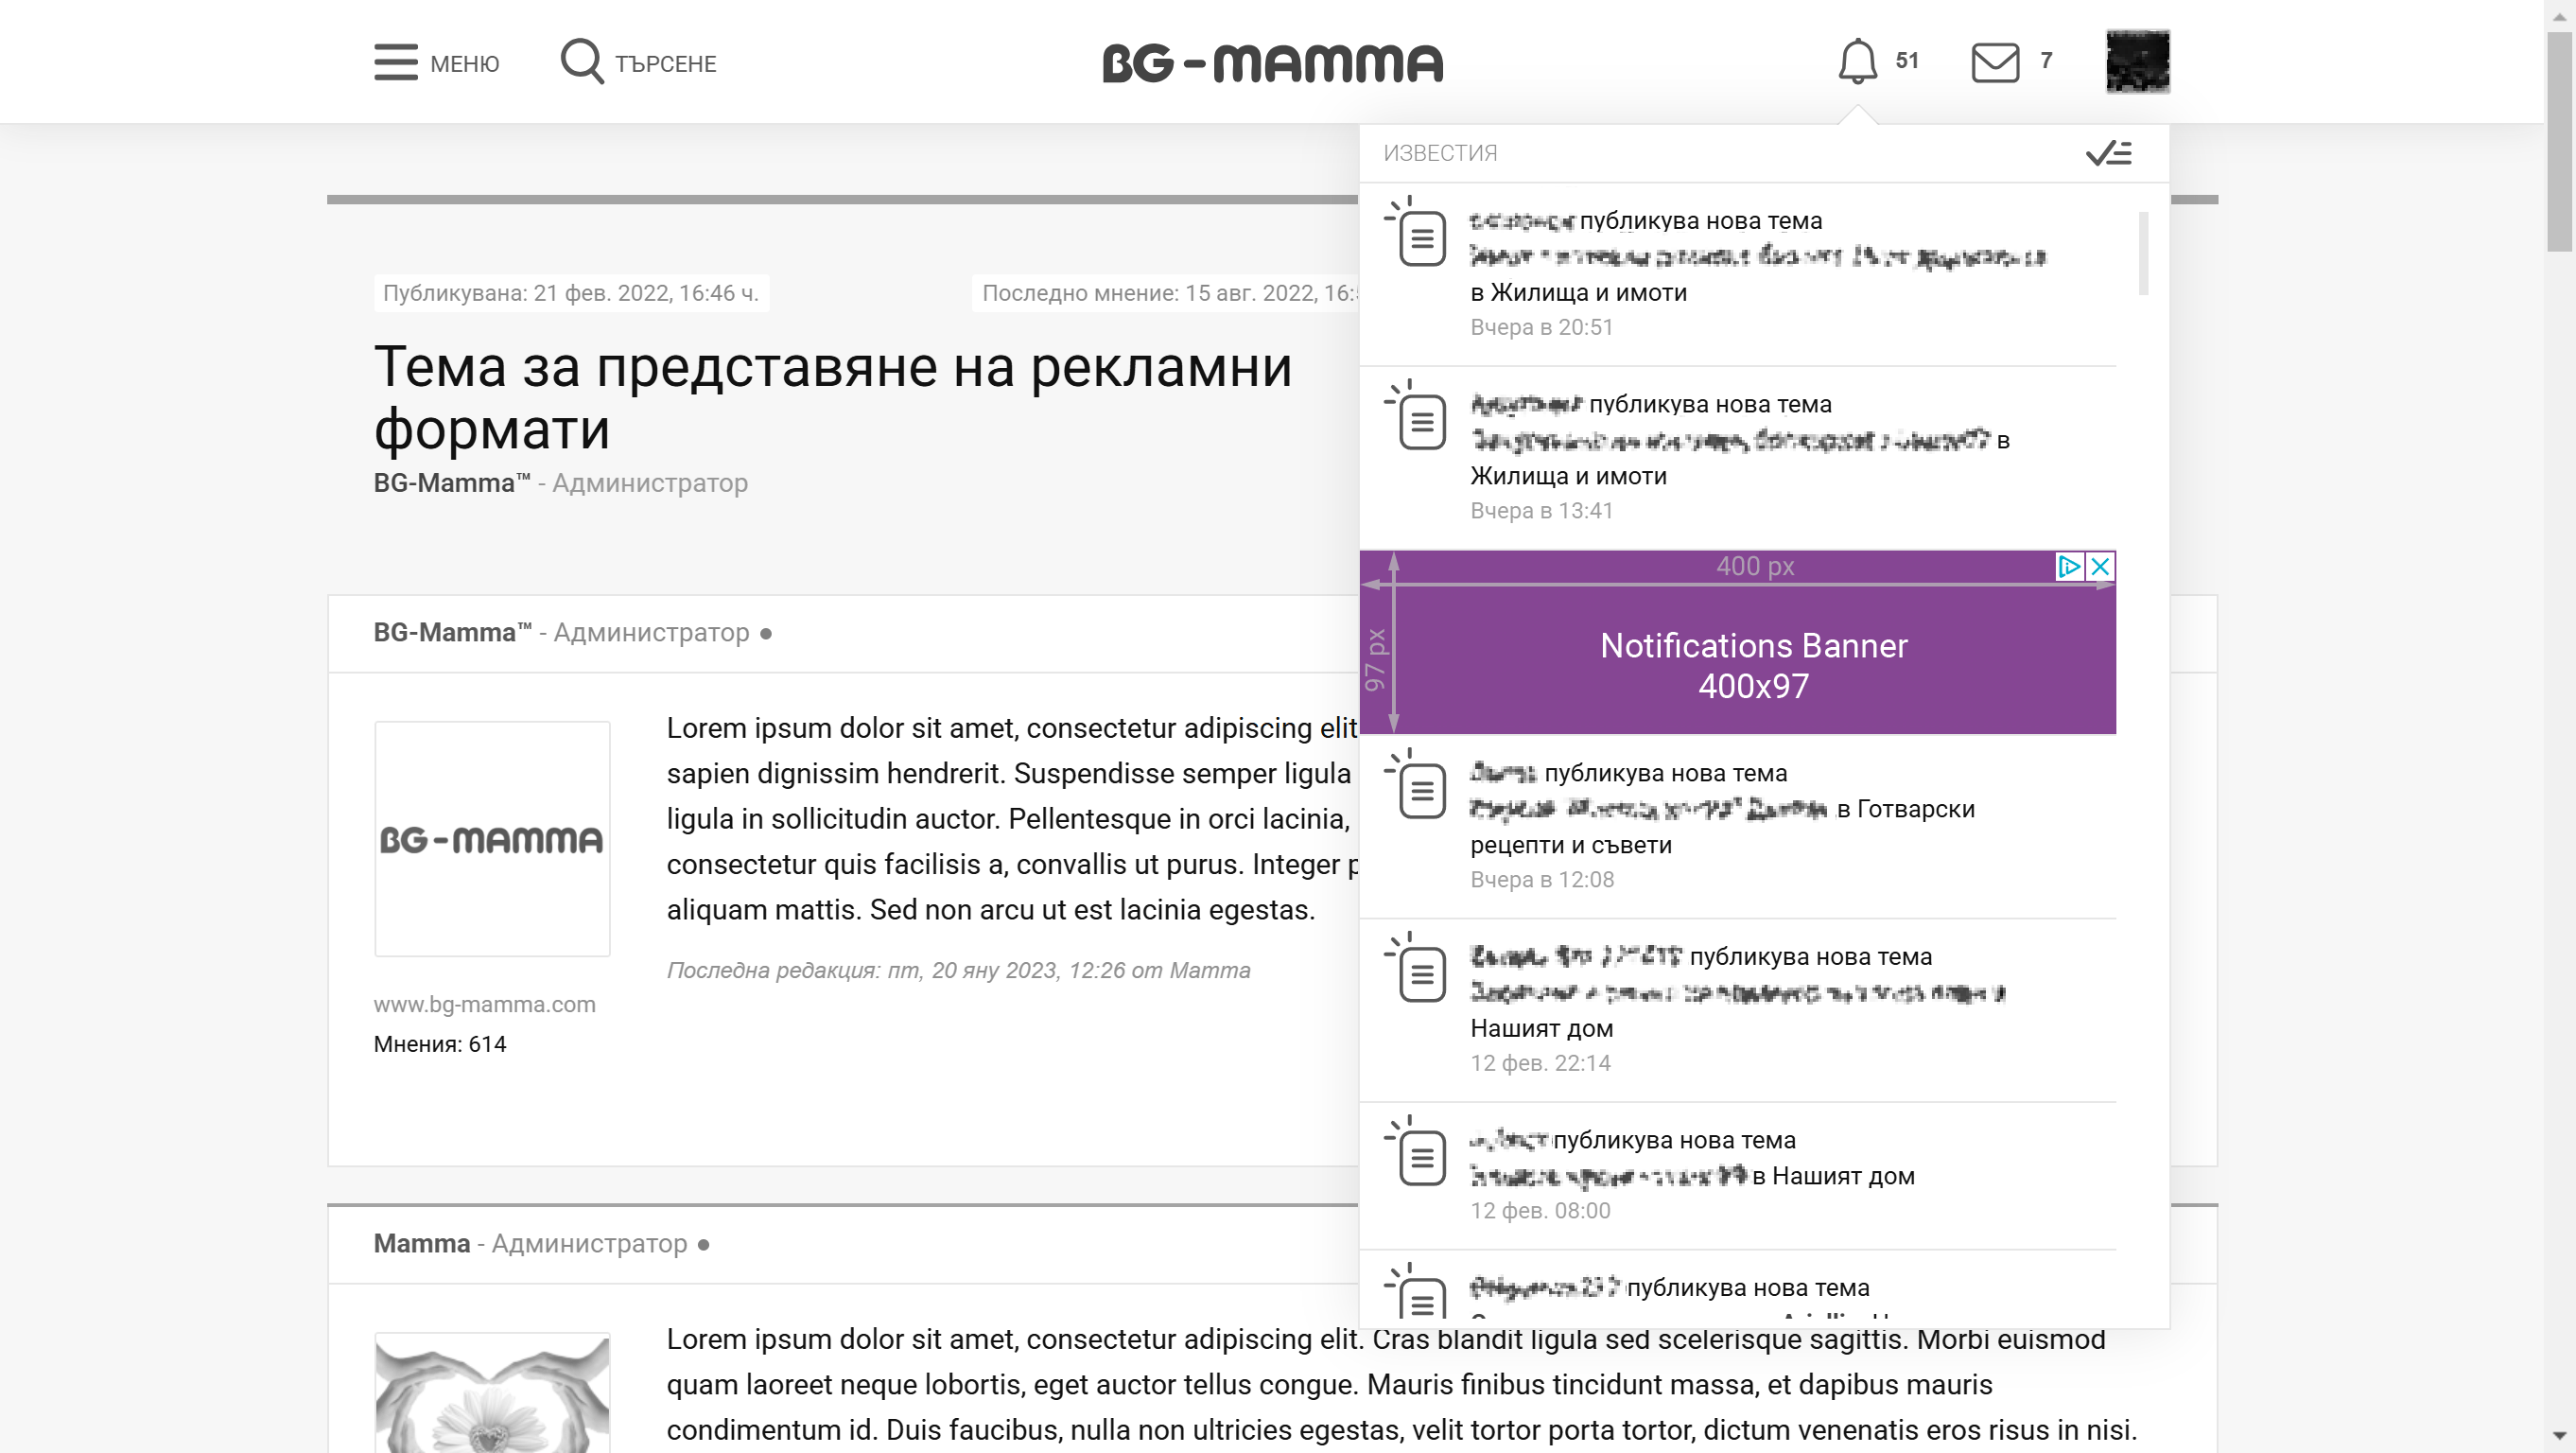This screenshot has height=1453, width=2576.
Task: Open the hamburger МЕНЮ icon
Action: pos(396,62)
